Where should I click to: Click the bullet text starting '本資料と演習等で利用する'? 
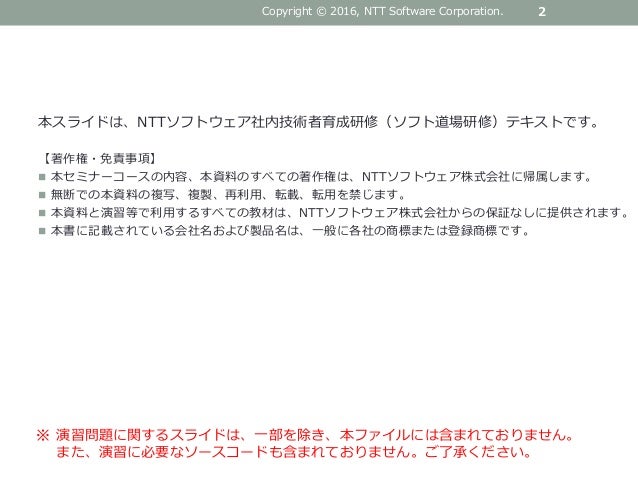pyautogui.click(x=340, y=212)
